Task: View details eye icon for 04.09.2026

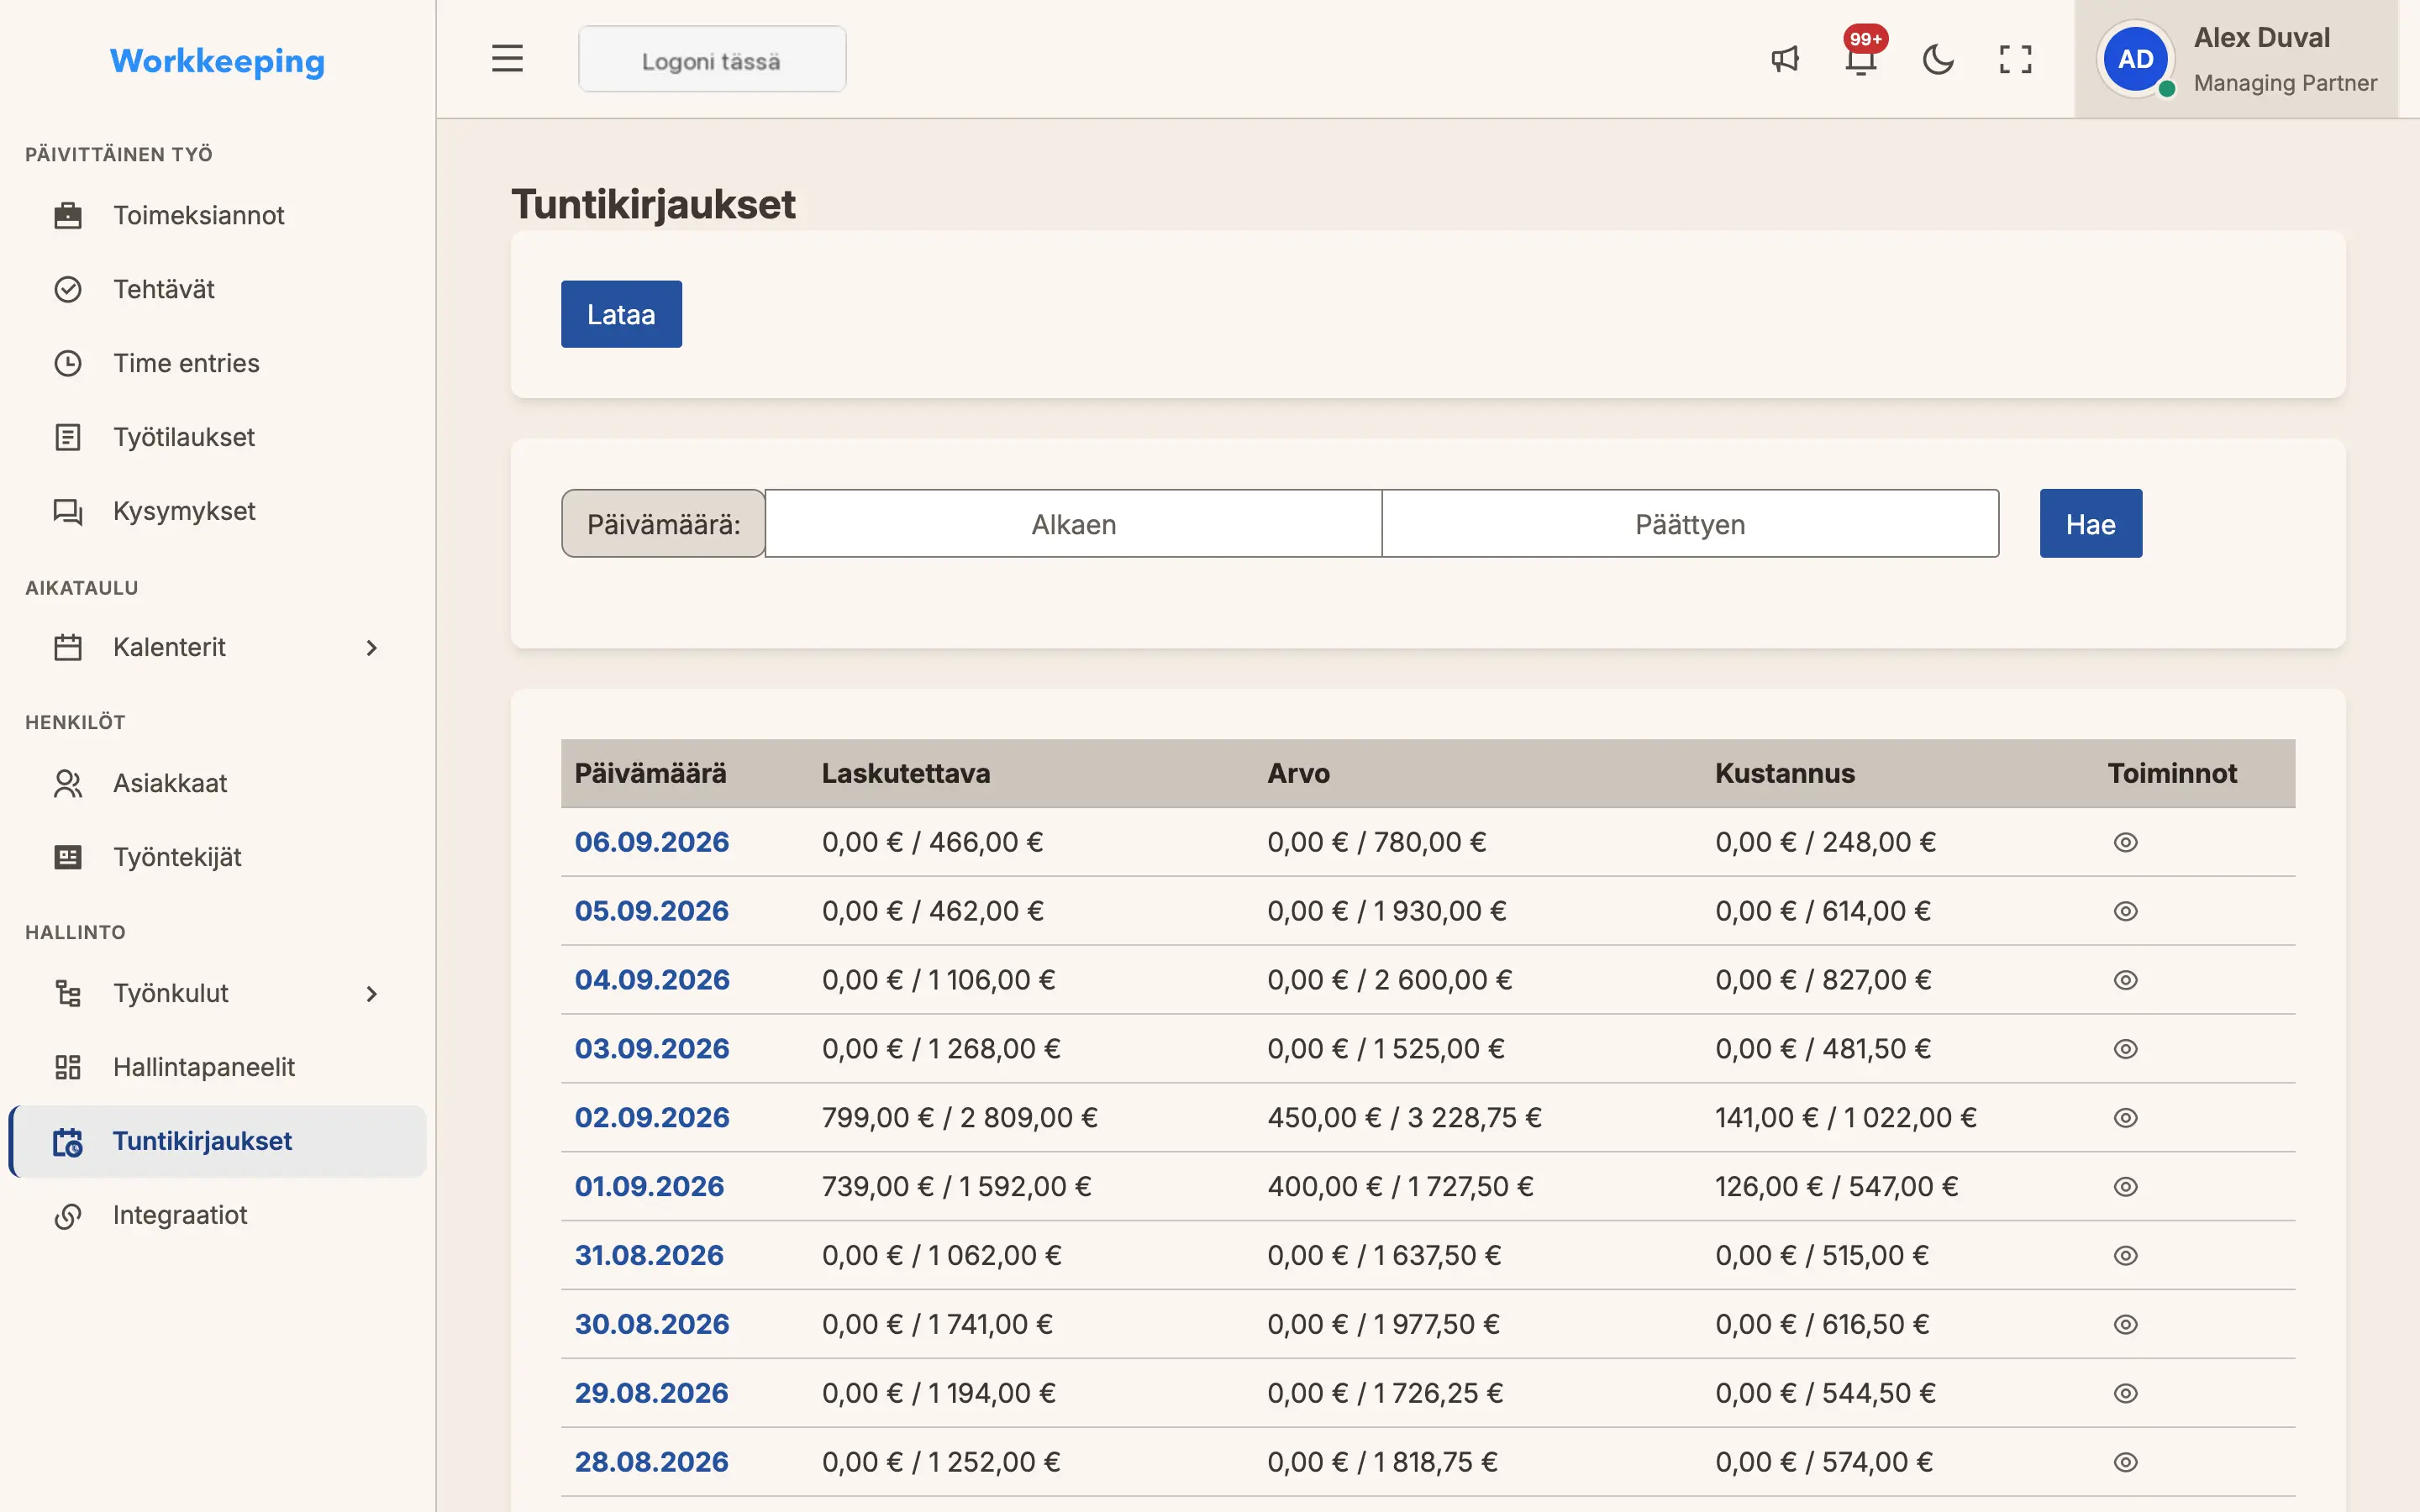Action: [x=2125, y=980]
